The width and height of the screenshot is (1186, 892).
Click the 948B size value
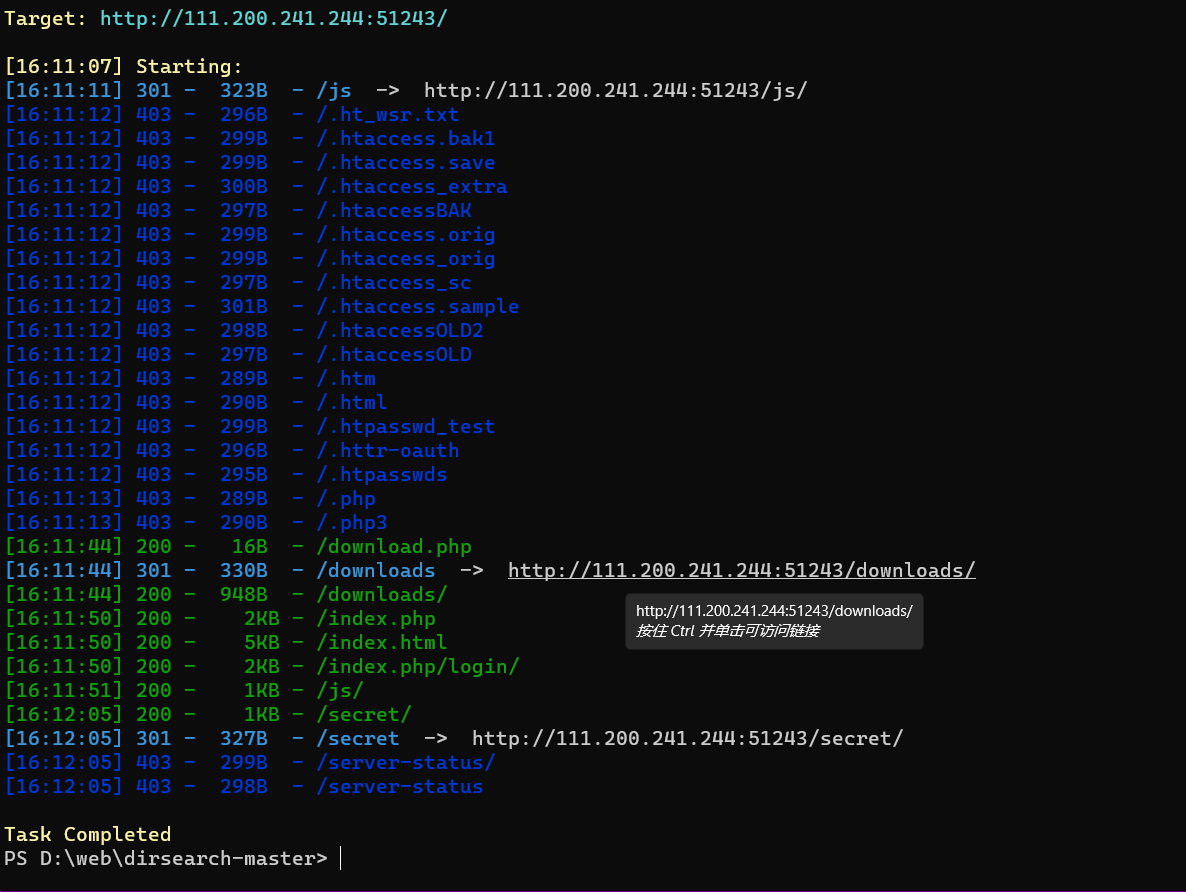[x=244, y=595]
